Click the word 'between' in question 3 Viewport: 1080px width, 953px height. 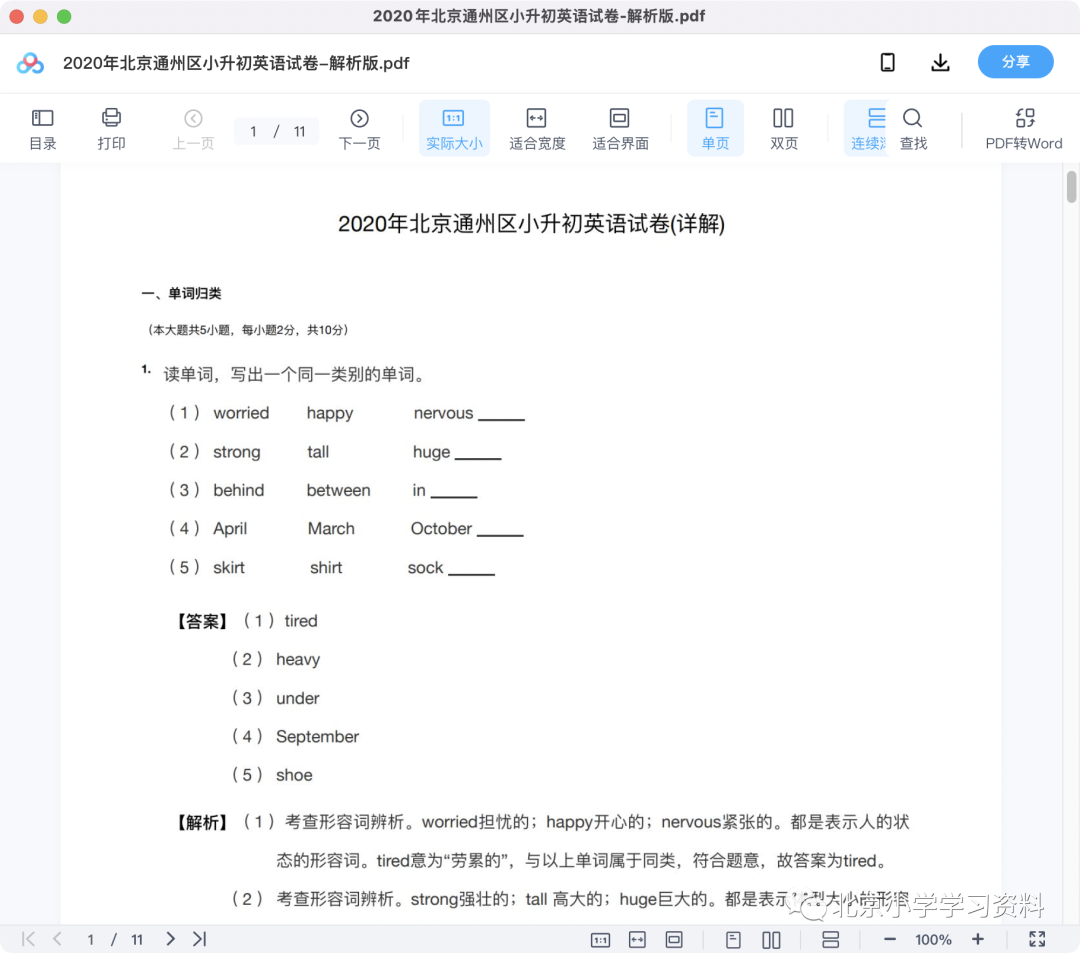click(338, 490)
